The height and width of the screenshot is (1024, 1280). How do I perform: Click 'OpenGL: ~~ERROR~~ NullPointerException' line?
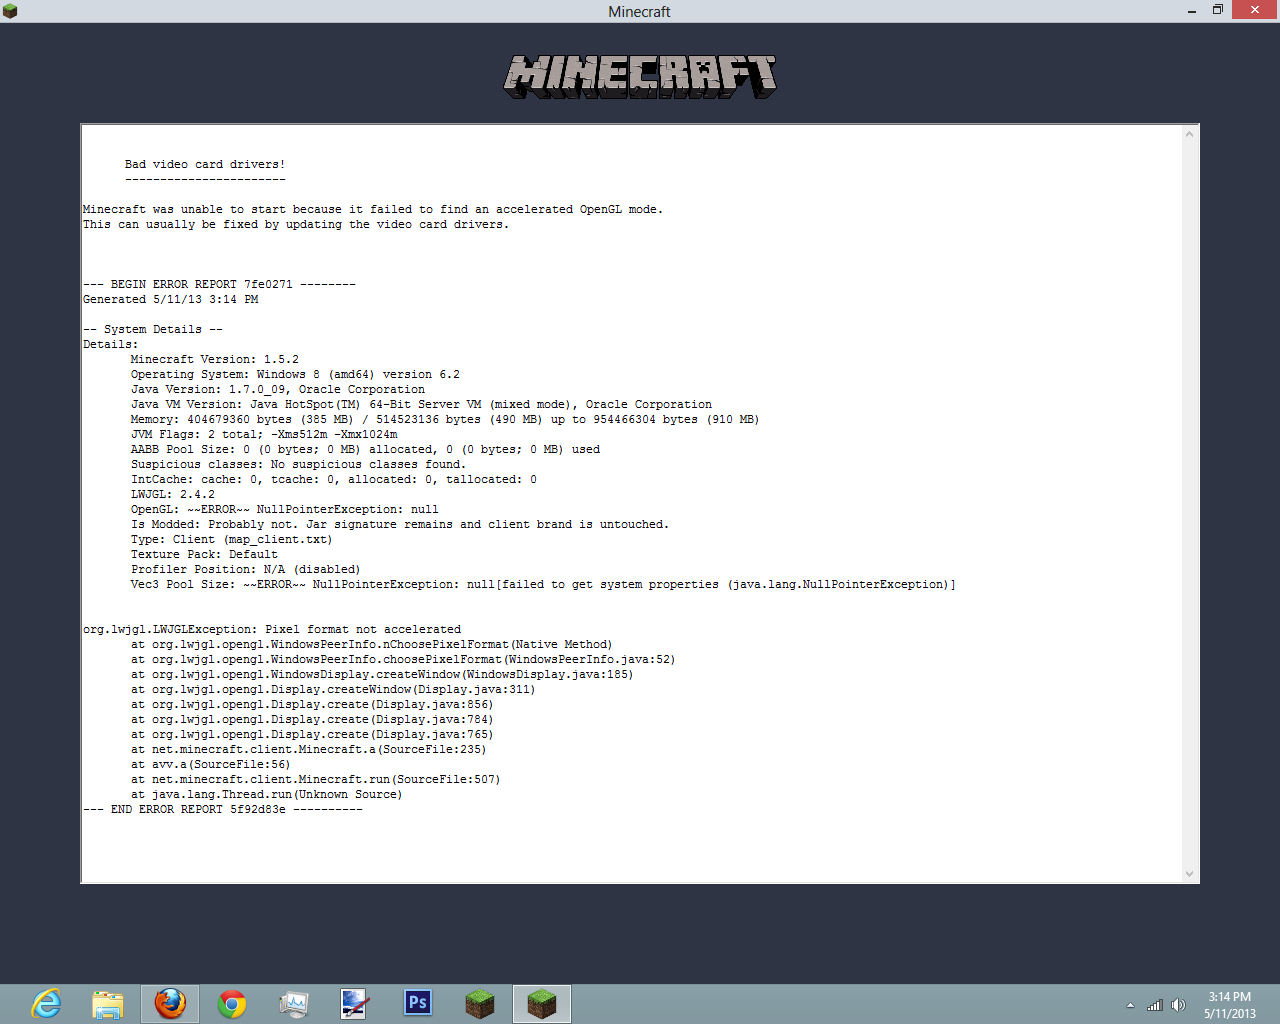pos(285,509)
